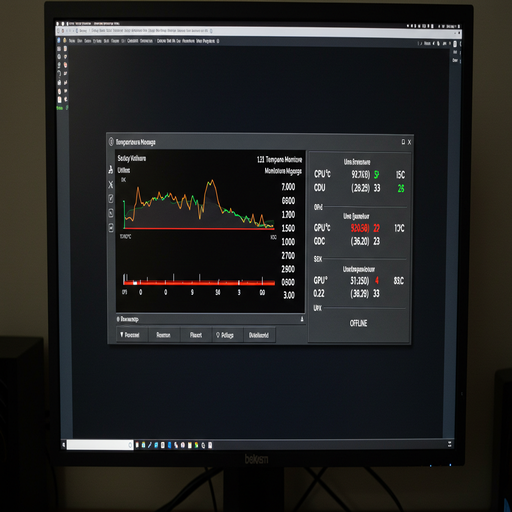
Task: Click the "2.700" scale value beside the chart
Action: [x=288, y=256]
